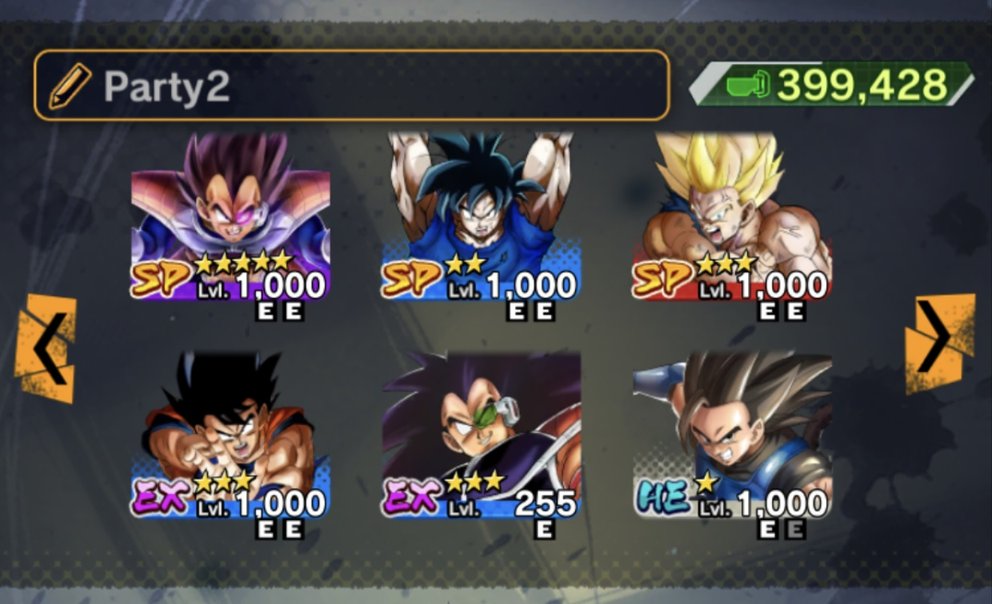Tap the SP rarity badge on Vegeta card

pyautogui.click(x=160, y=278)
